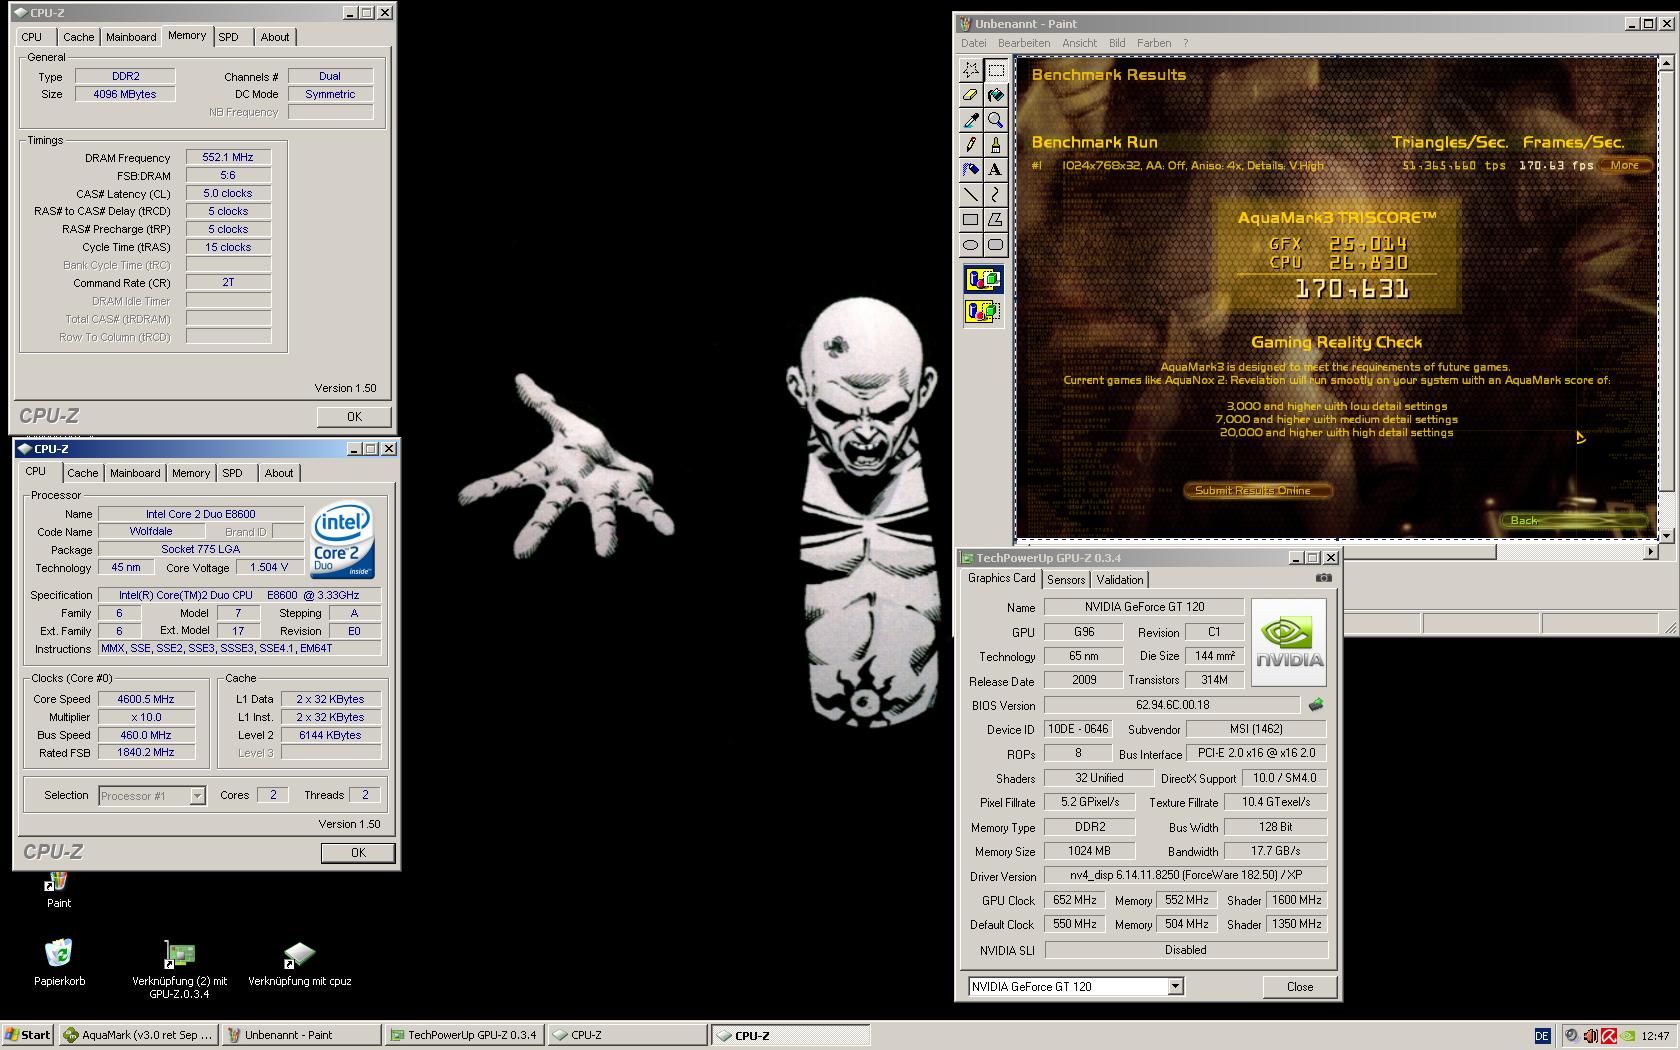
Task: Click the Core Speed 4600.5 MHz field
Action: click(146, 699)
